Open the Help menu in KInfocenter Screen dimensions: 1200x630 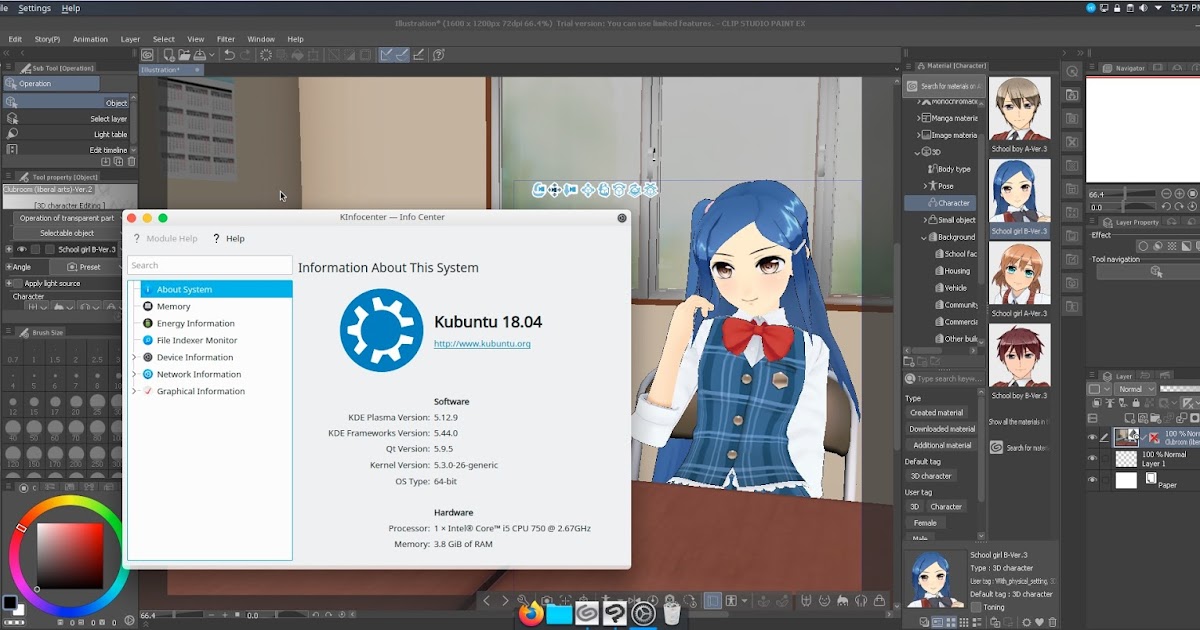click(x=229, y=238)
